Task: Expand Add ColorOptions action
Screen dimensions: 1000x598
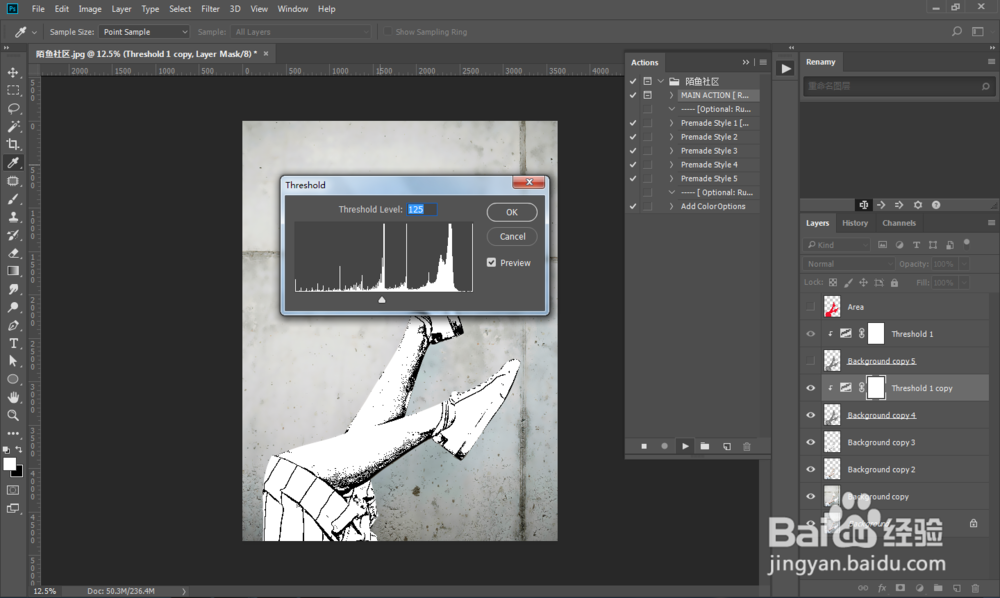Action: pyautogui.click(x=672, y=206)
